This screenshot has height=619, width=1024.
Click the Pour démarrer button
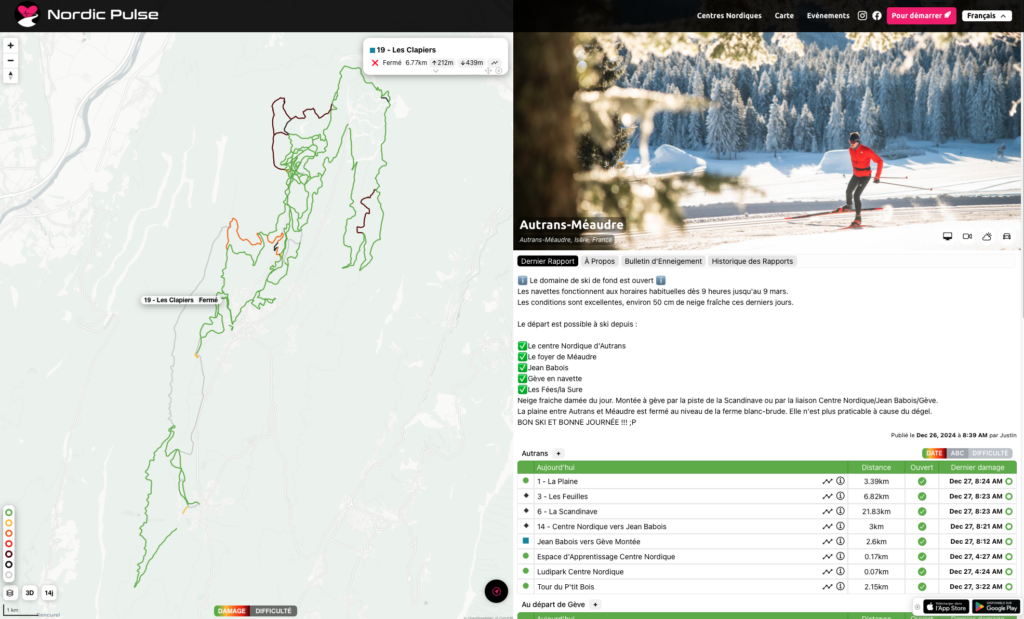point(921,16)
